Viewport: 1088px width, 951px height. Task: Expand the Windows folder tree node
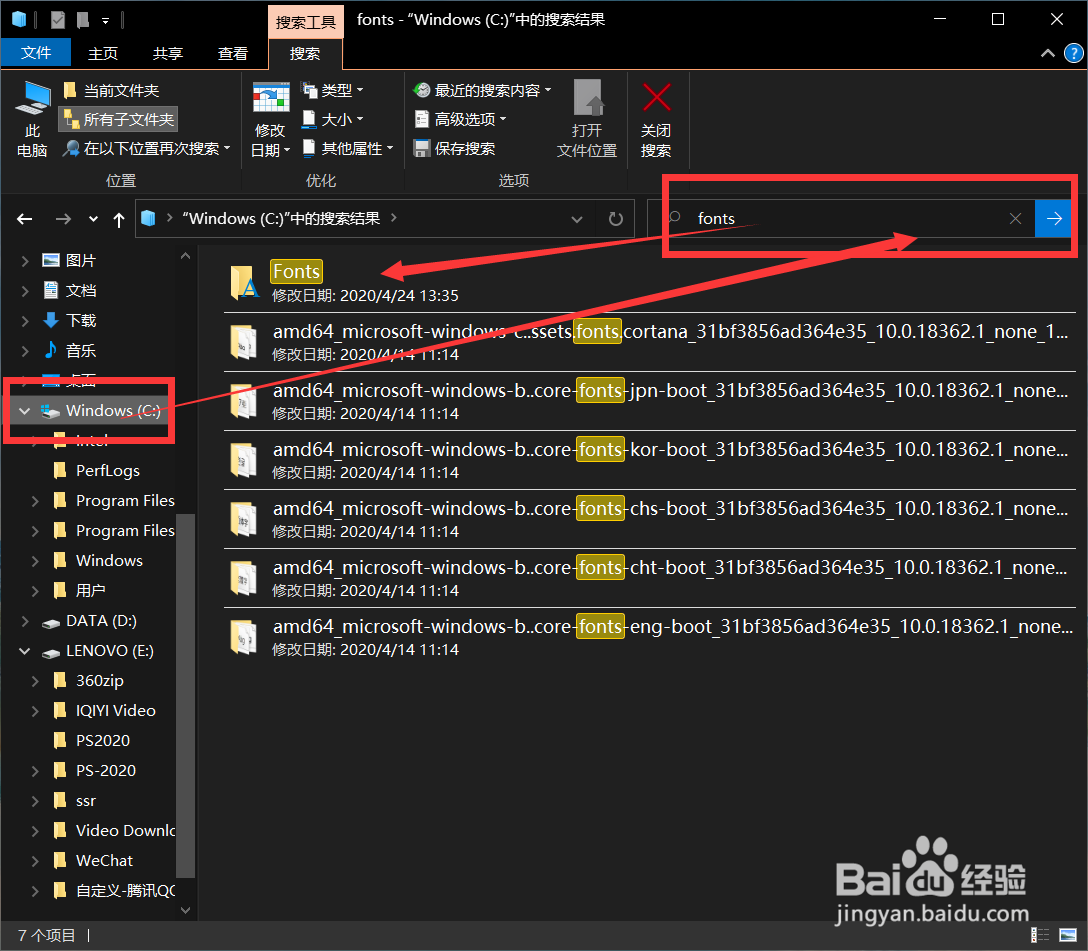(x=35, y=560)
